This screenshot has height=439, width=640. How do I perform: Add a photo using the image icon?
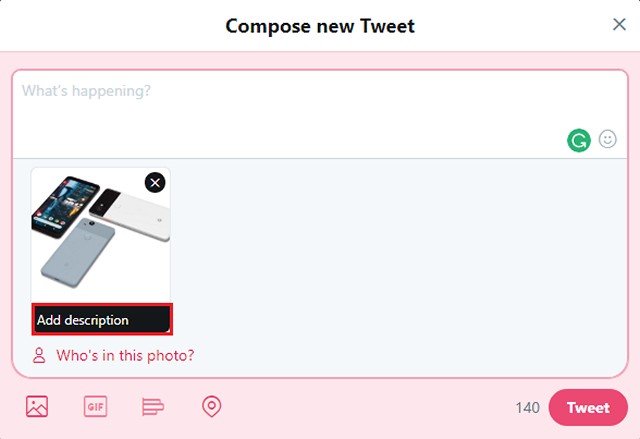click(x=37, y=406)
